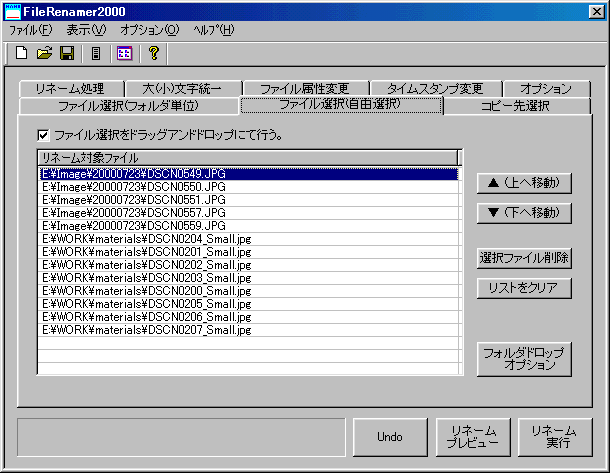Select the DSCN0559.JPG row
610x473 pixels.
coord(249,226)
